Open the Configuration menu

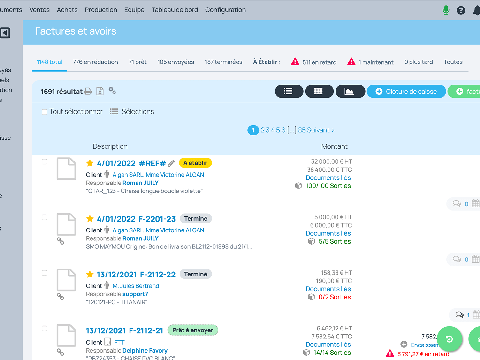[226, 10]
